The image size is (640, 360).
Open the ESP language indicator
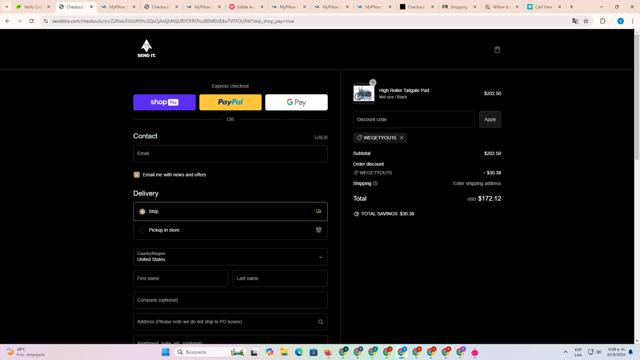point(578,352)
